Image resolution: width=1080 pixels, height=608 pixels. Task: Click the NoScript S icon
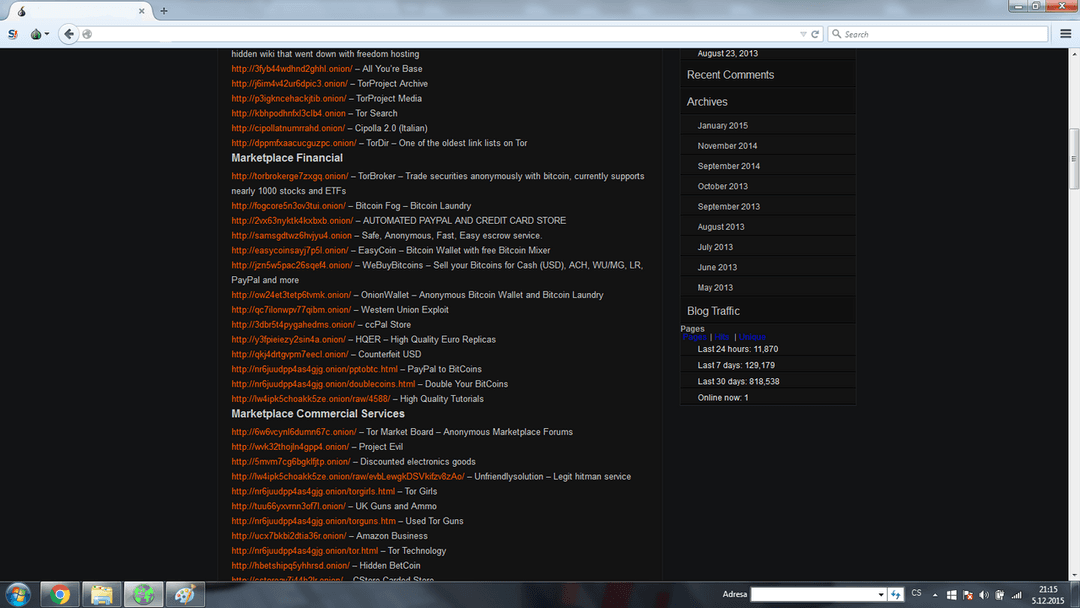click(13, 34)
